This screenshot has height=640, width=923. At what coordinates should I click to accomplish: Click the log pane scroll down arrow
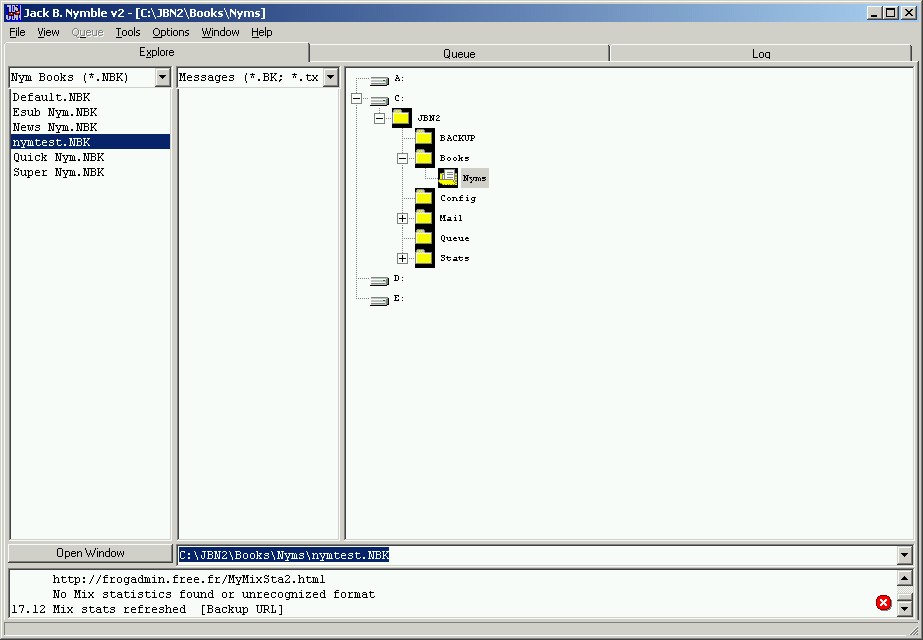(x=905, y=608)
